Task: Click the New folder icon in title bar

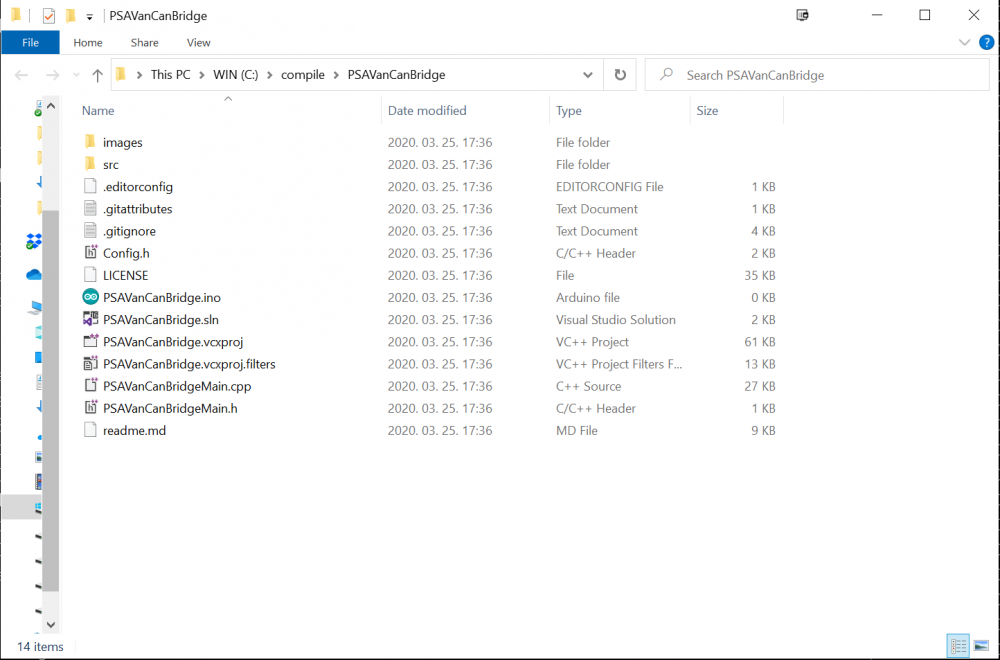Action: point(71,15)
